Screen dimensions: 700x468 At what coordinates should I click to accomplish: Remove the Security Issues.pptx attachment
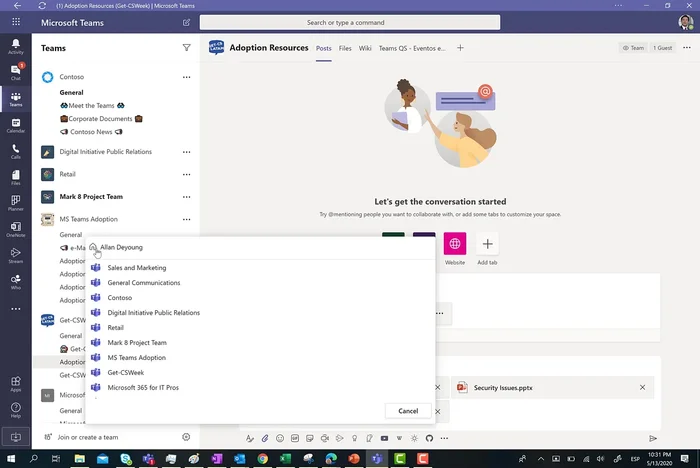coord(642,387)
